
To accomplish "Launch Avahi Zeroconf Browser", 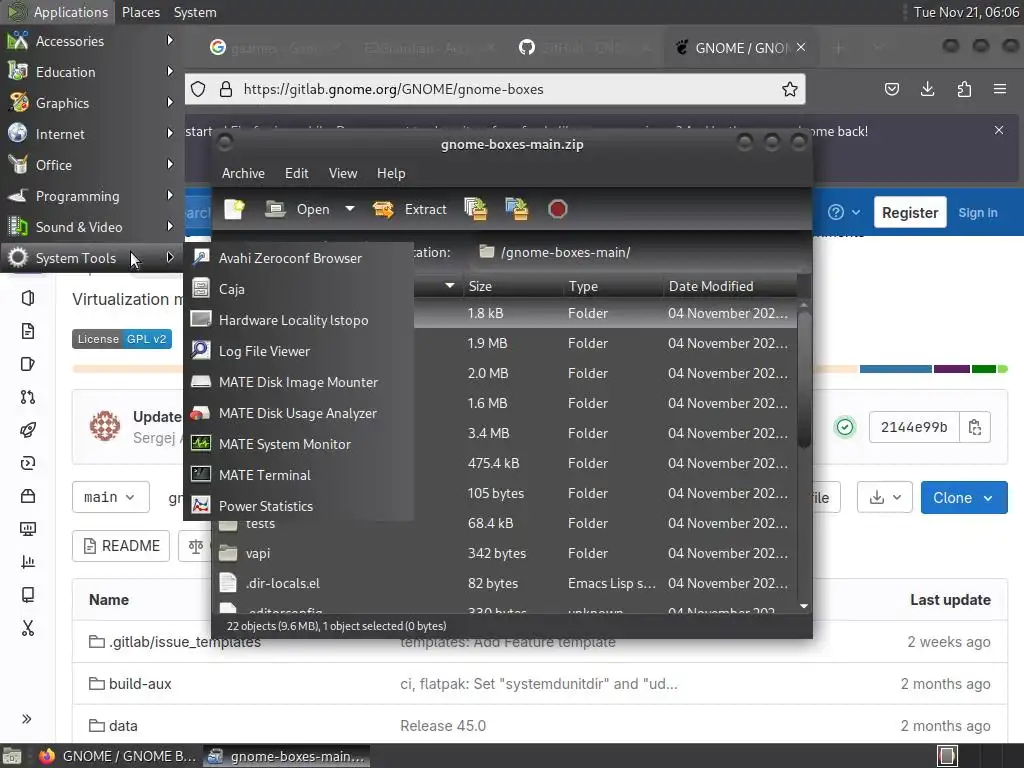I will [x=298, y=258].
